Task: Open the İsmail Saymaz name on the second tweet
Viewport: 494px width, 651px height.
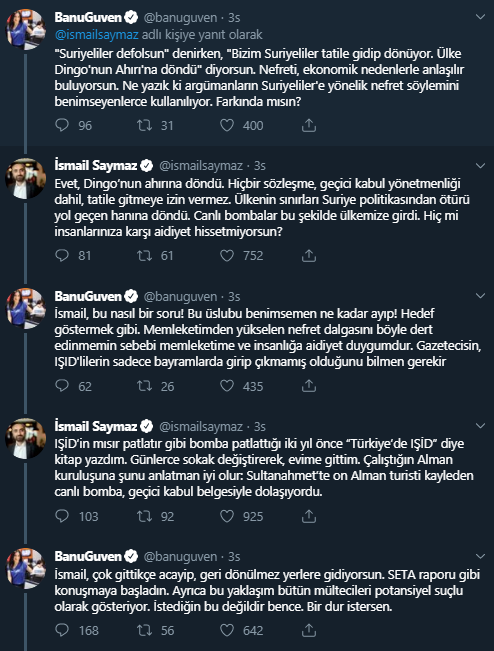Action: point(95,166)
